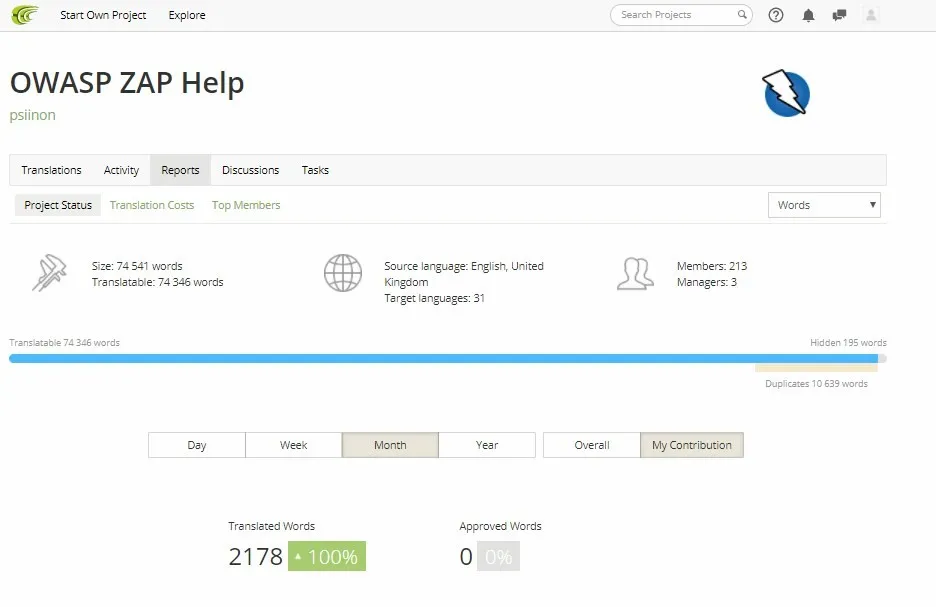Click the 'Duplicates 10 639 words' label

click(x=816, y=384)
